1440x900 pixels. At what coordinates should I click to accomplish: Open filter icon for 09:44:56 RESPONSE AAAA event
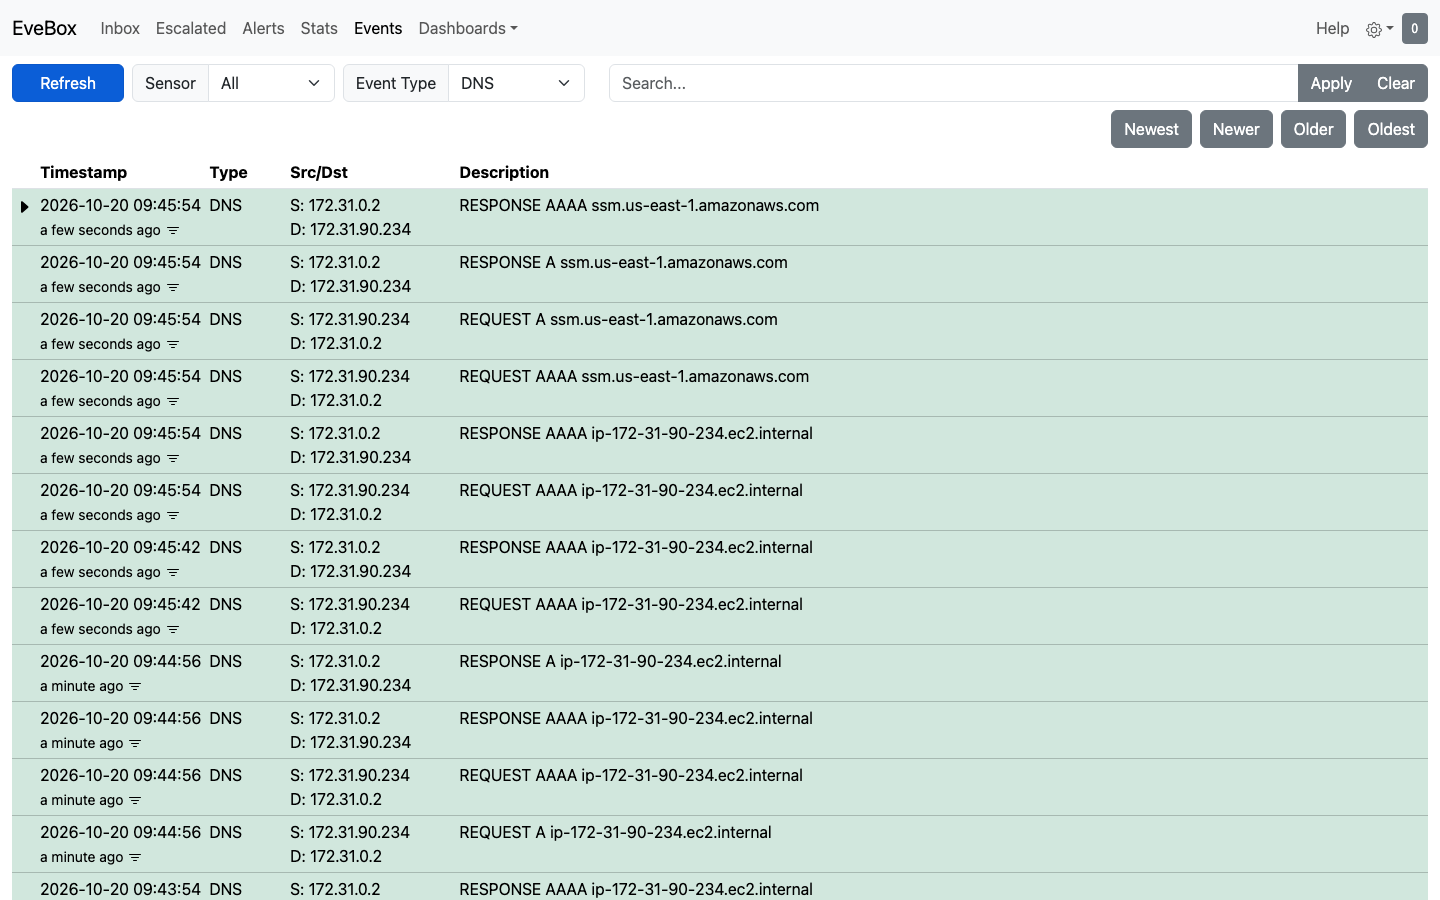[x=136, y=744]
